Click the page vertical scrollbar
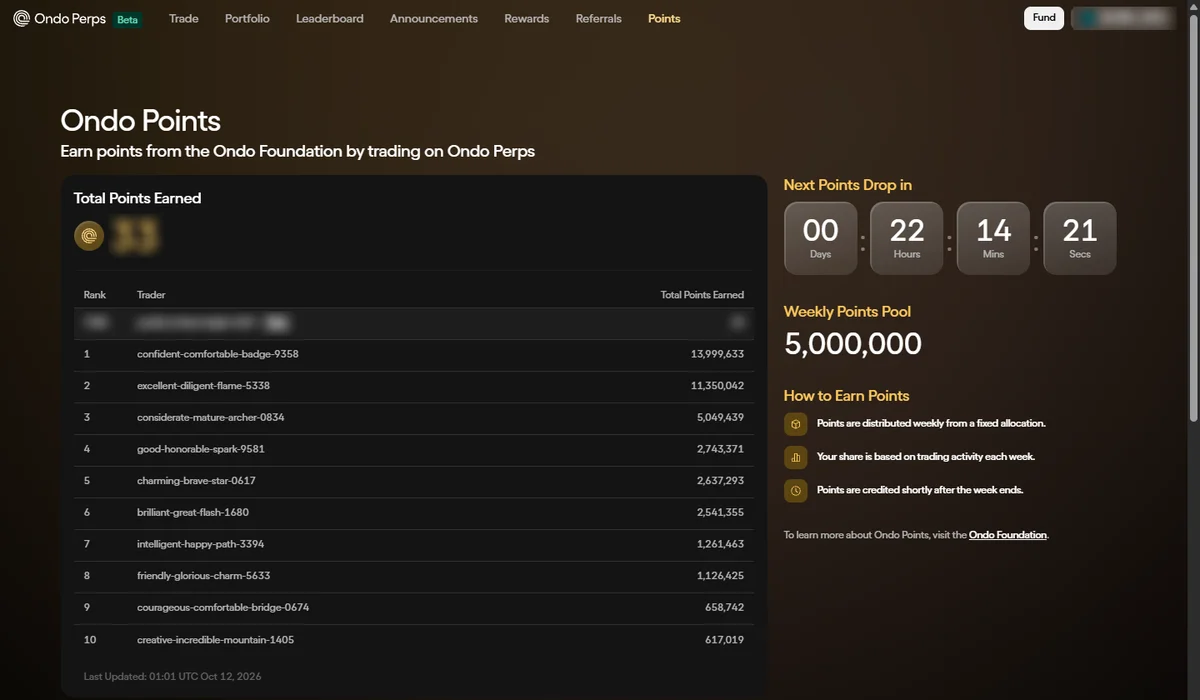 tap(1194, 220)
